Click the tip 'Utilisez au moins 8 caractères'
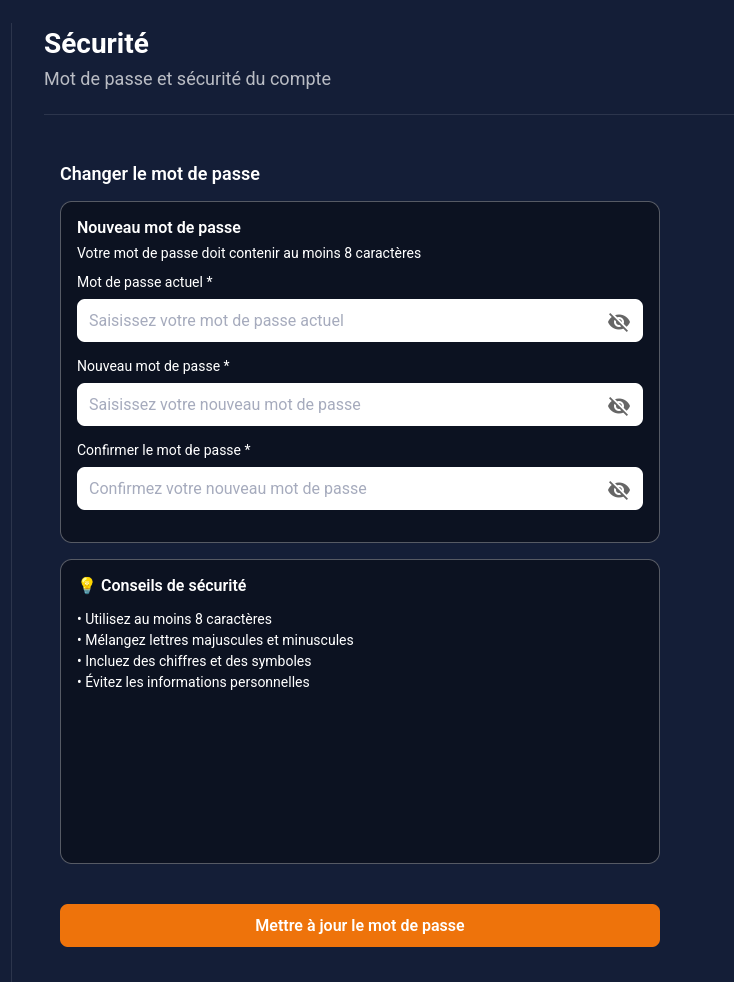 (x=176, y=619)
